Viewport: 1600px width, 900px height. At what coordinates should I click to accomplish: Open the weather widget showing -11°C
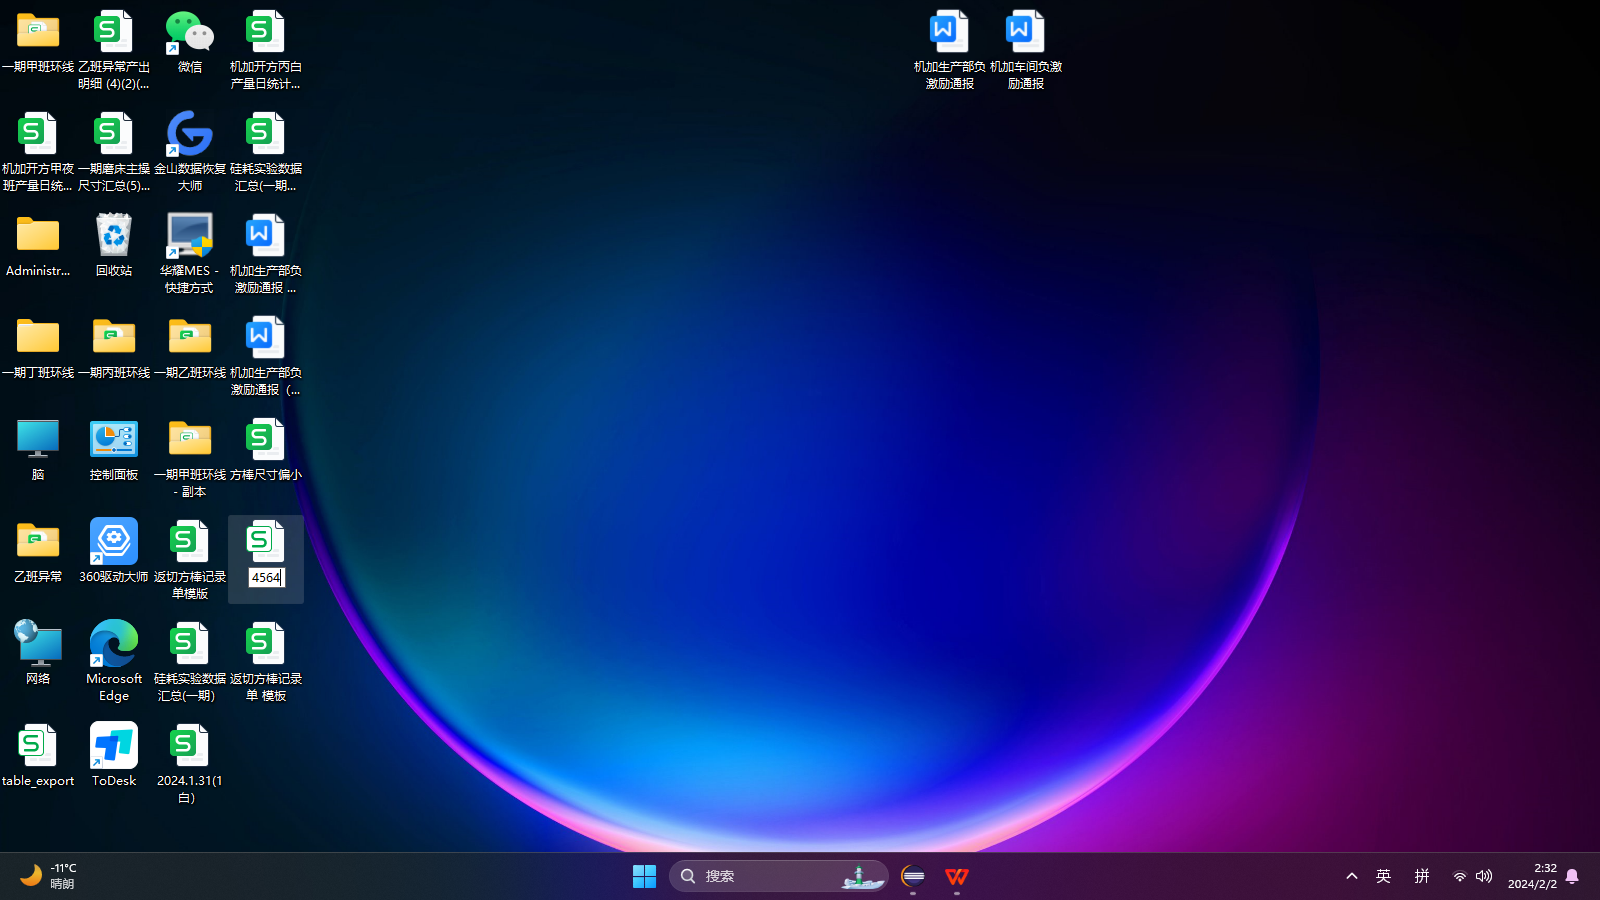pos(48,877)
